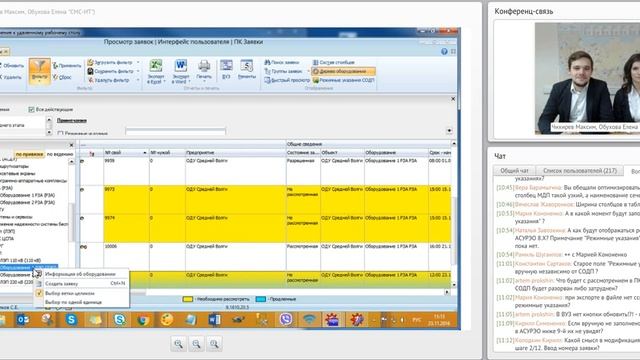The width and height of the screenshot is (640, 360).
Task: Export table with Экспорт в Excel
Action: click(156, 71)
